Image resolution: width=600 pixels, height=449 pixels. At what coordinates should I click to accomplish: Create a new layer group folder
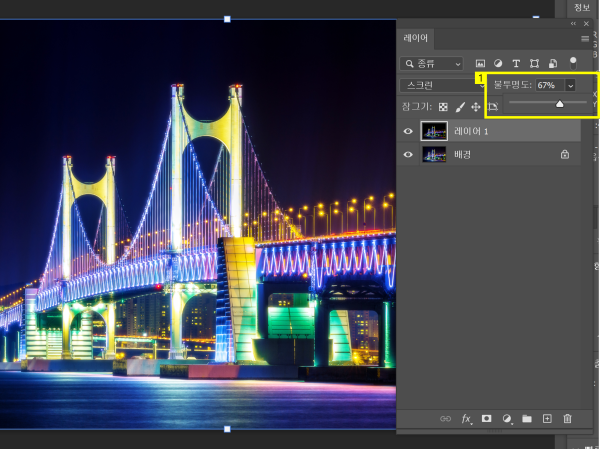coord(527,419)
